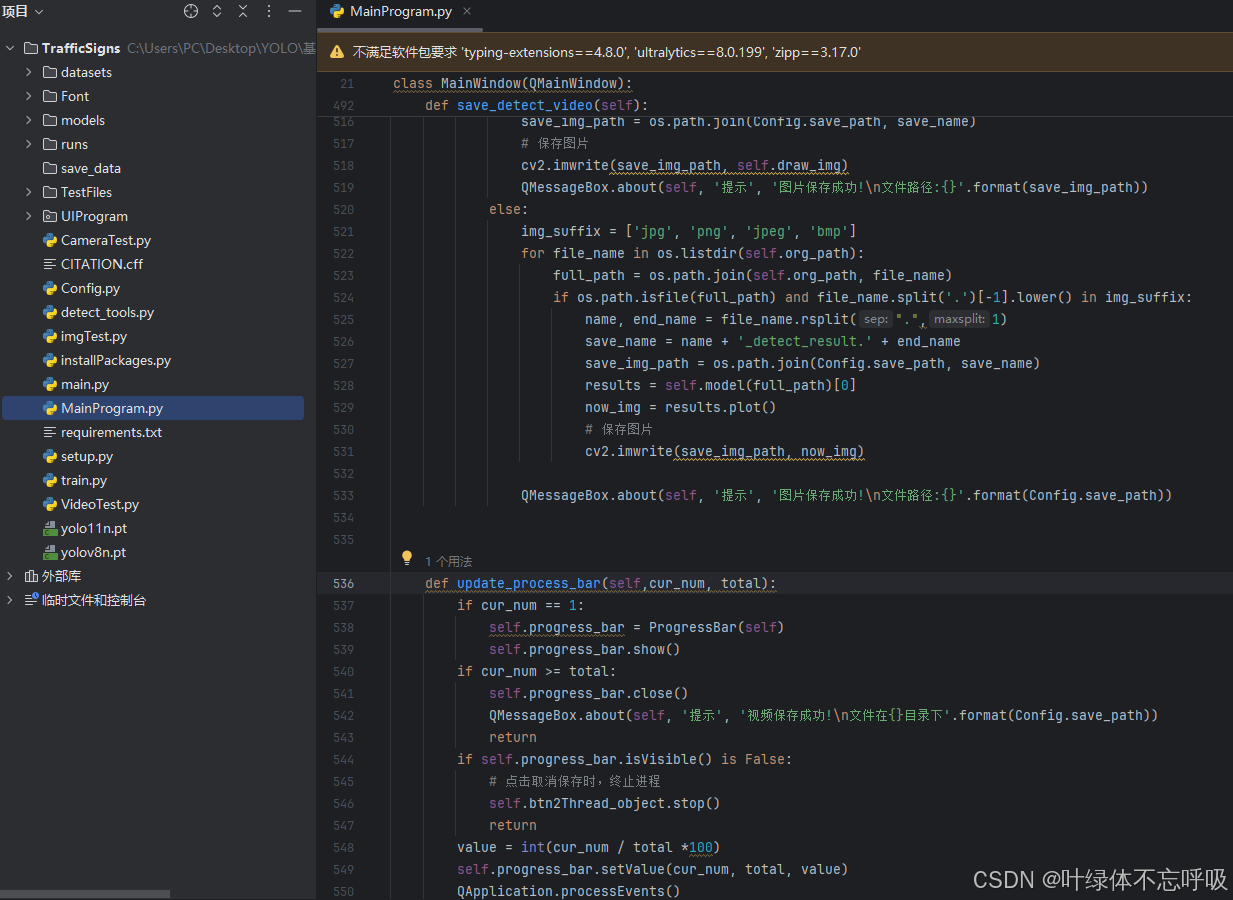1233x900 pixels.
Task: Open requirements.txt file
Action: click(102, 432)
